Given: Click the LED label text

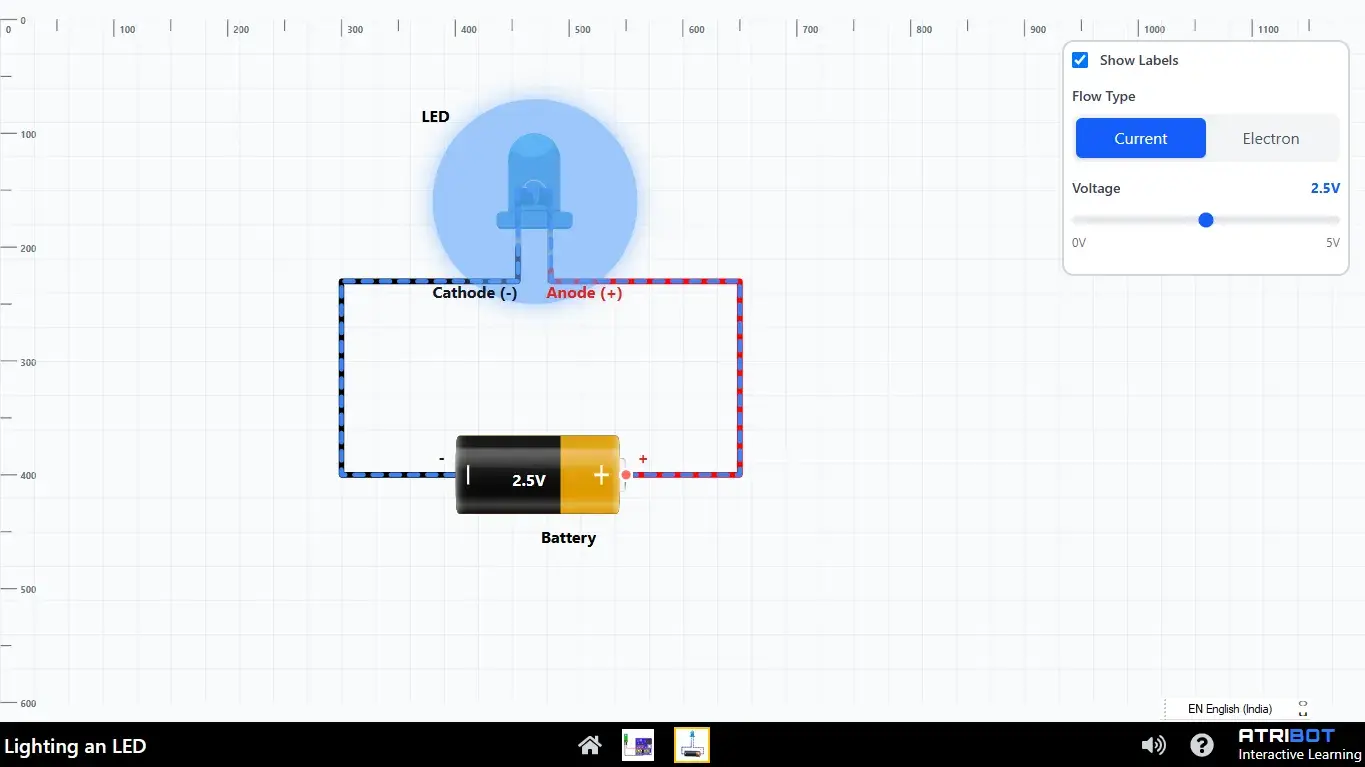Looking at the screenshot, I should click(435, 117).
